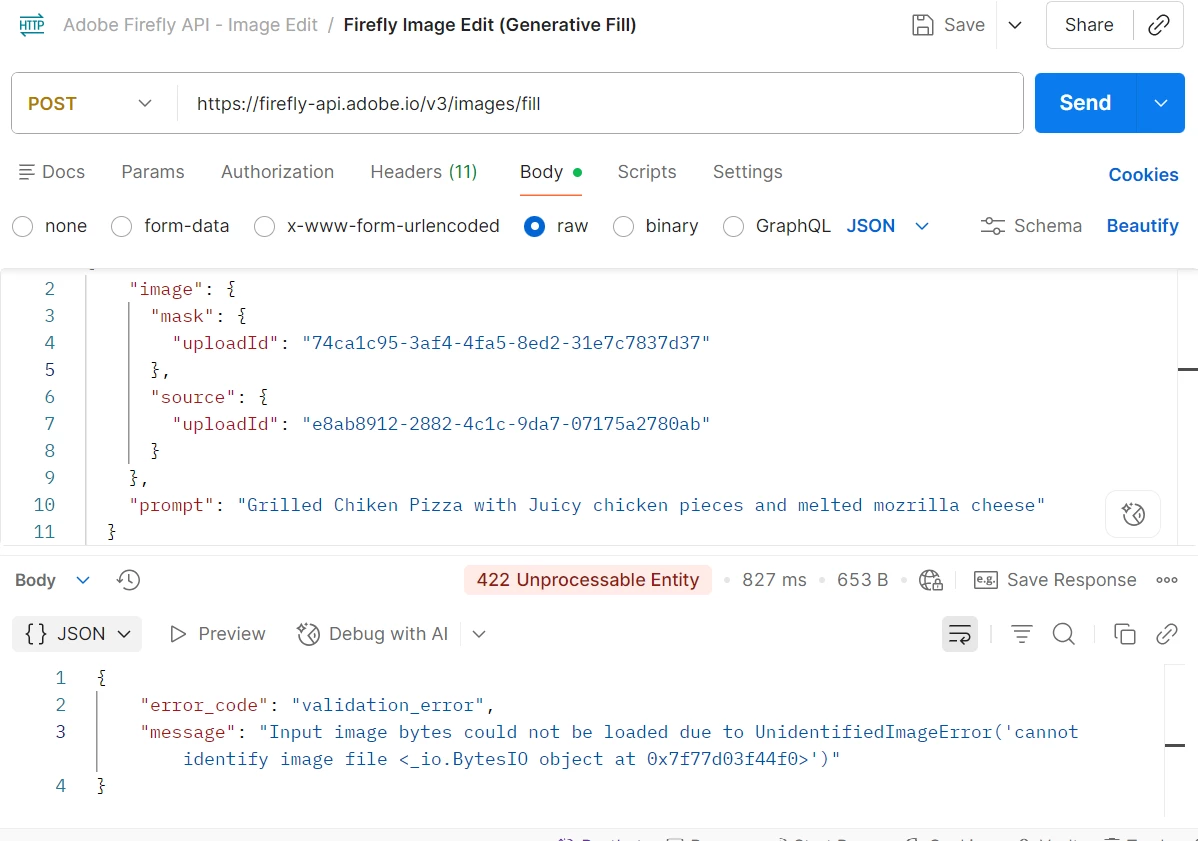The image size is (1198, 841).
Task: Click the network globe lock icon
Action: tap(931, 580)
